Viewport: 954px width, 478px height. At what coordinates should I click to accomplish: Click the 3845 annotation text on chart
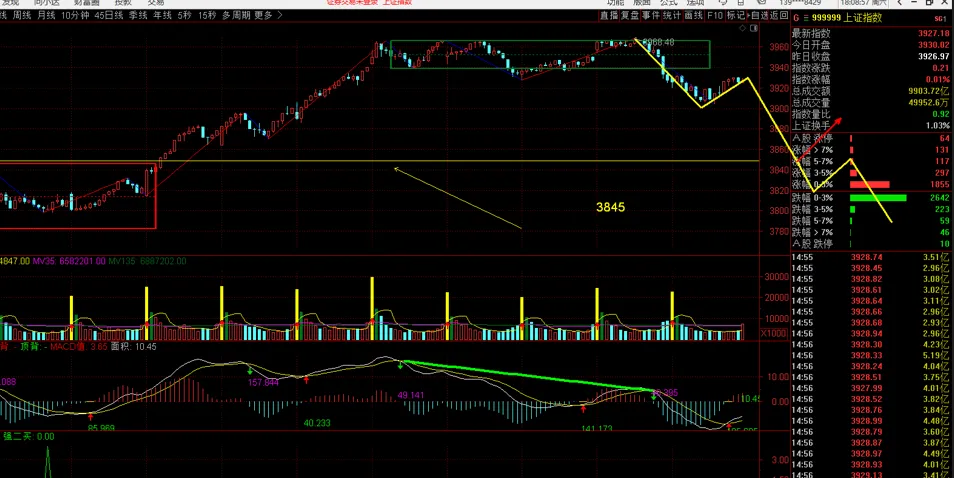pos(610,207)
